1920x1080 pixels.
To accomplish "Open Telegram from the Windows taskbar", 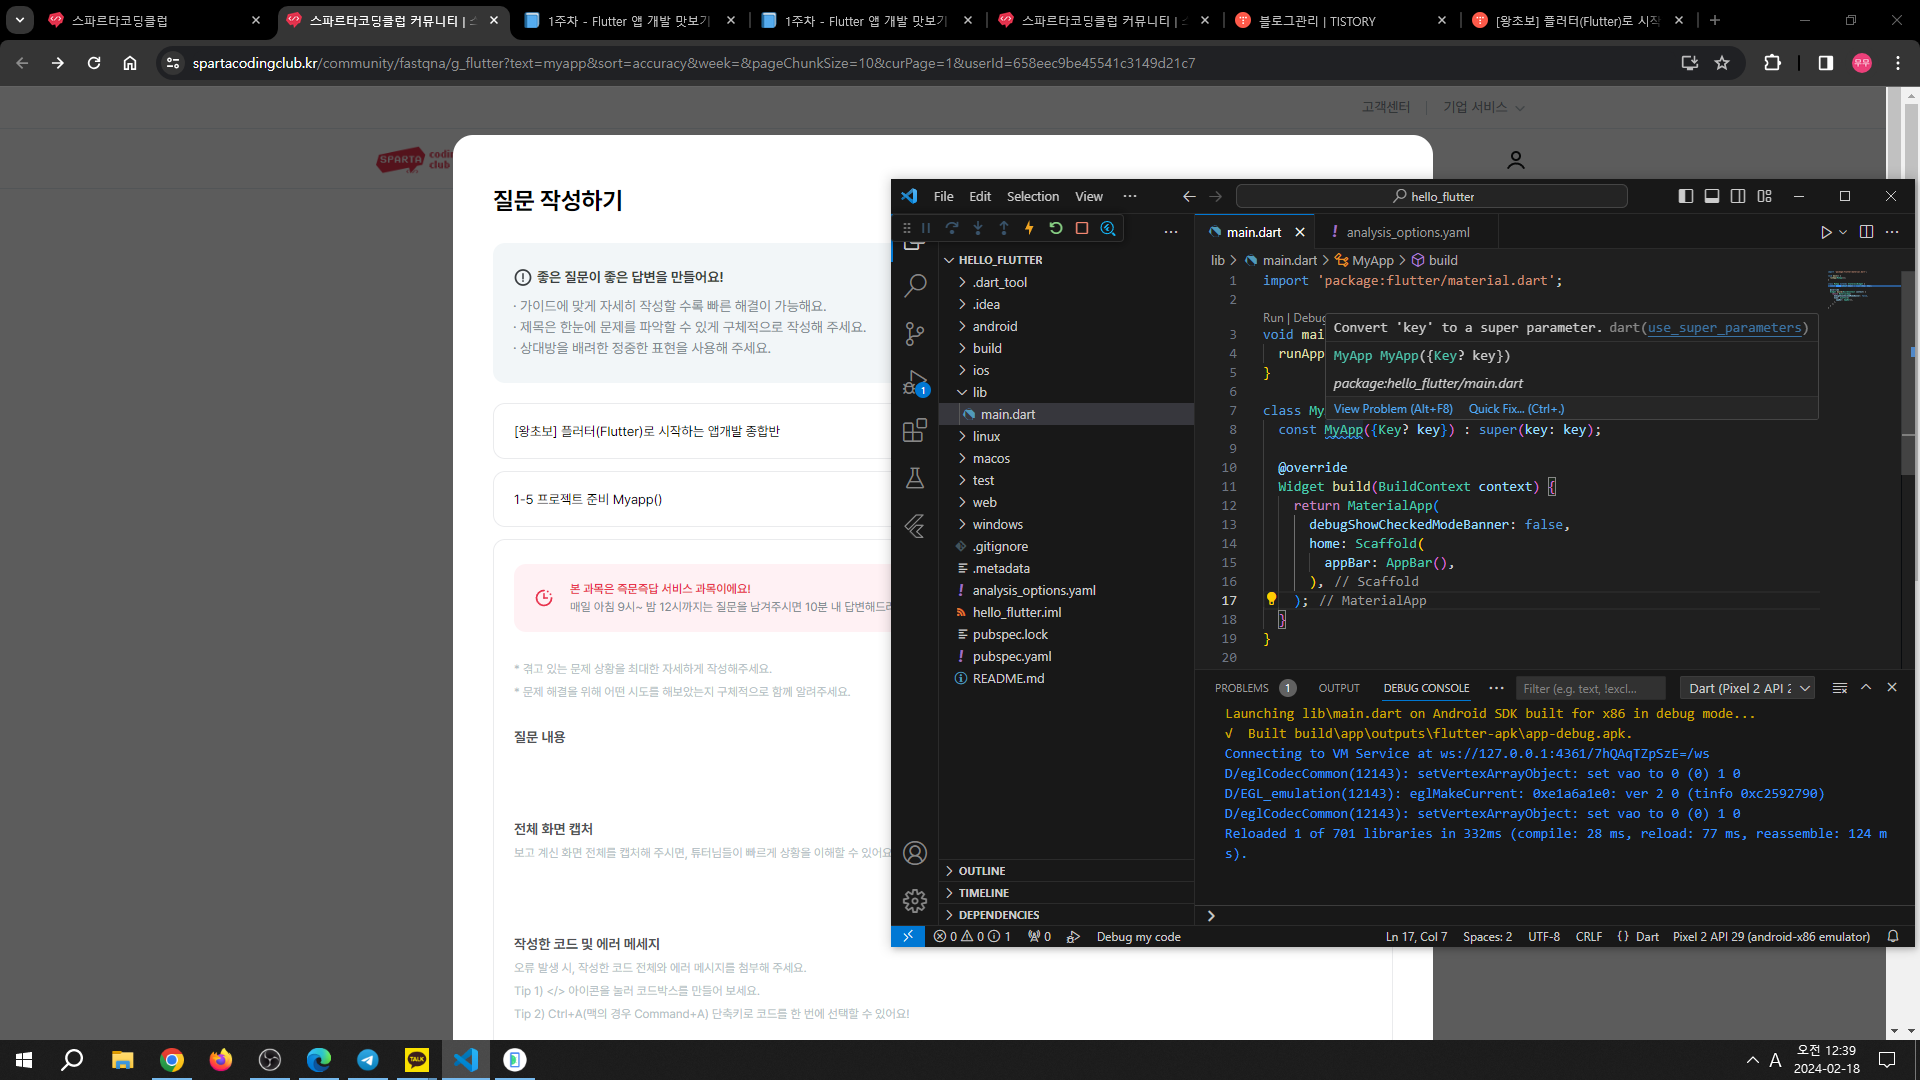I will point(368,1060).
